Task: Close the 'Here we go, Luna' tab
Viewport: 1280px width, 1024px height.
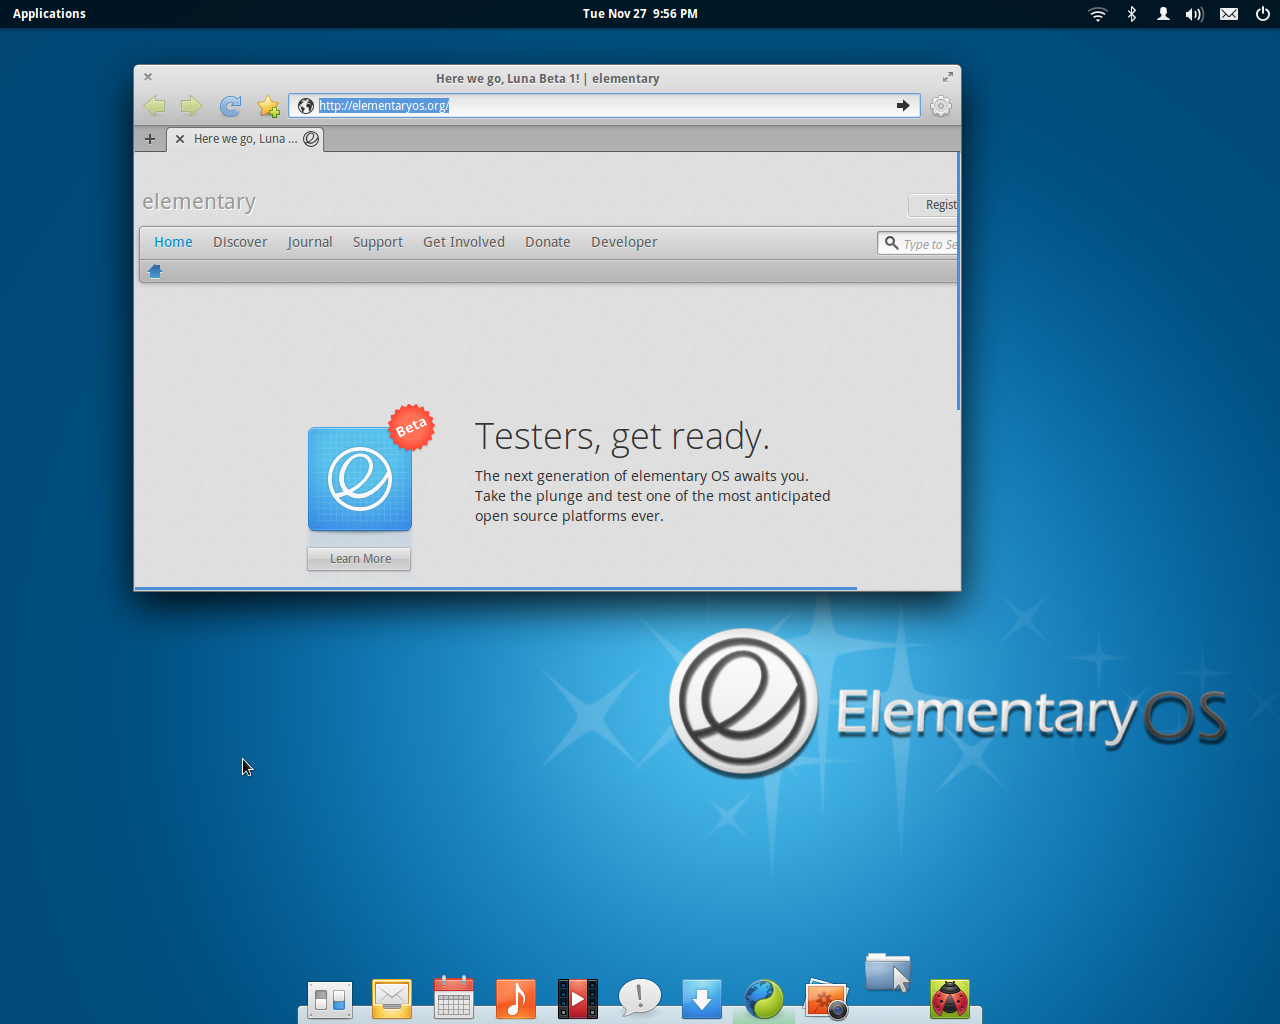Action: point(180,139)
